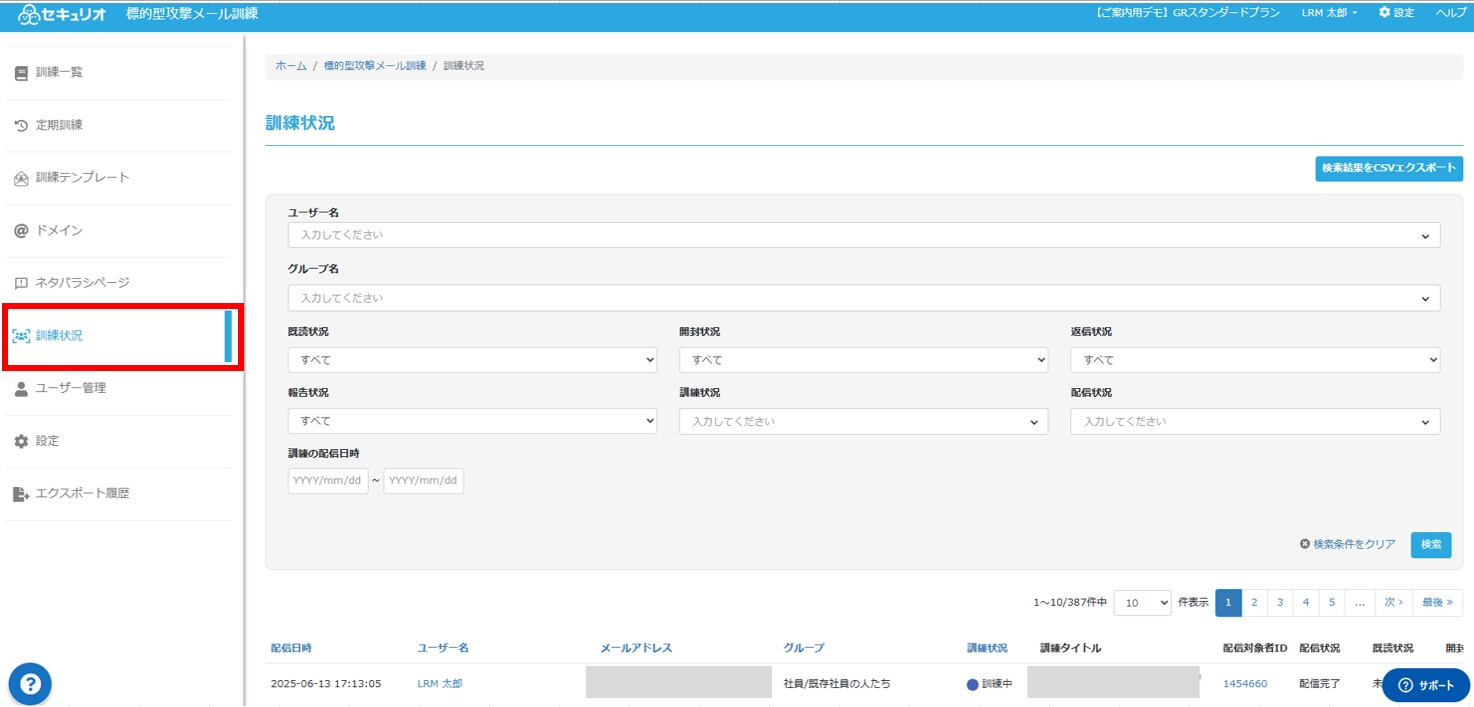Open 配信対象者ID 1454660 link
This screenshot has width=1474, height=707.
click(x=1245, y=684)
